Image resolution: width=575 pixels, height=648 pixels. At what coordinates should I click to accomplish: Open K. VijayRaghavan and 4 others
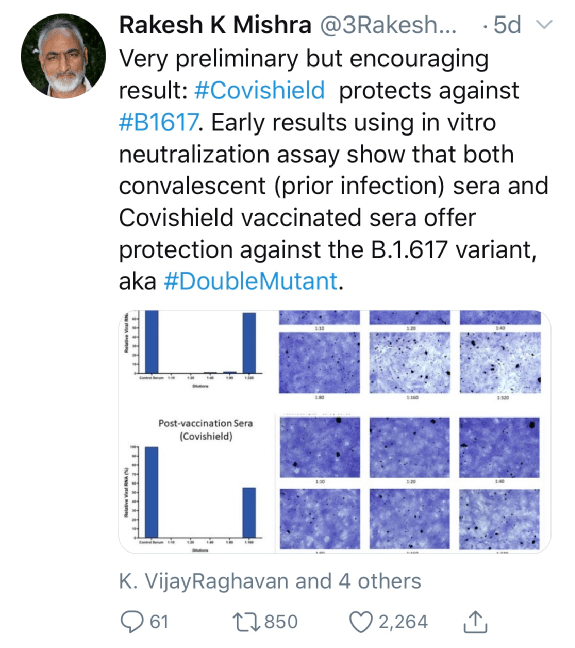pyautogui.click(x=270, y=581)
